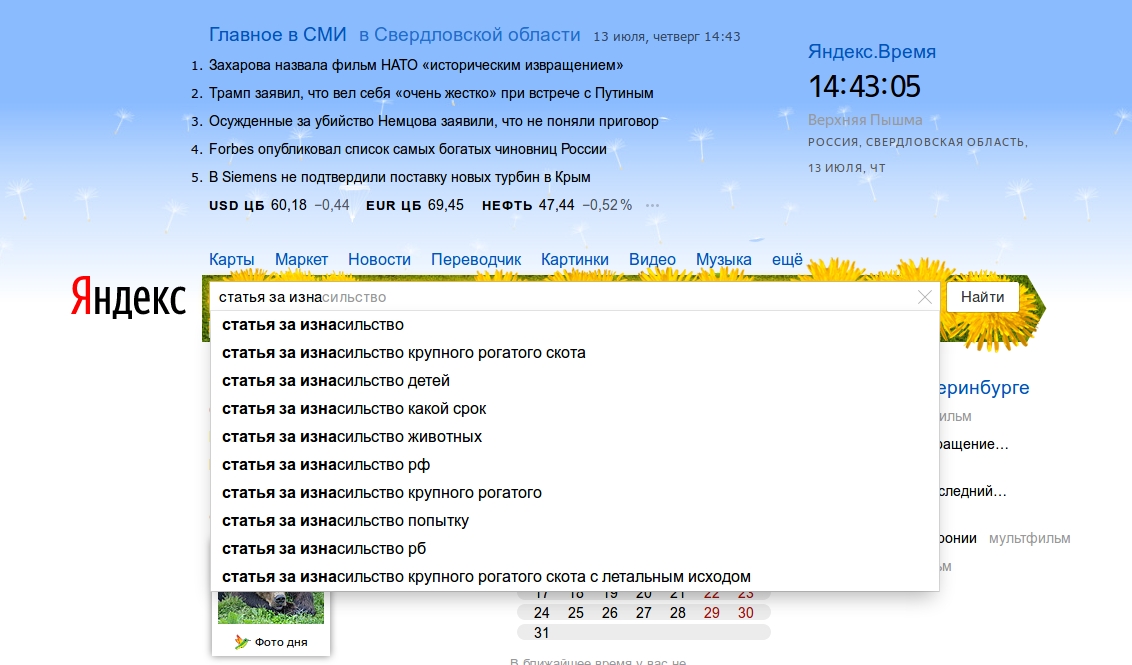Switch to в Свердловской области news tab
Viewport: 1132px width, 665px height.
[469, 35]
